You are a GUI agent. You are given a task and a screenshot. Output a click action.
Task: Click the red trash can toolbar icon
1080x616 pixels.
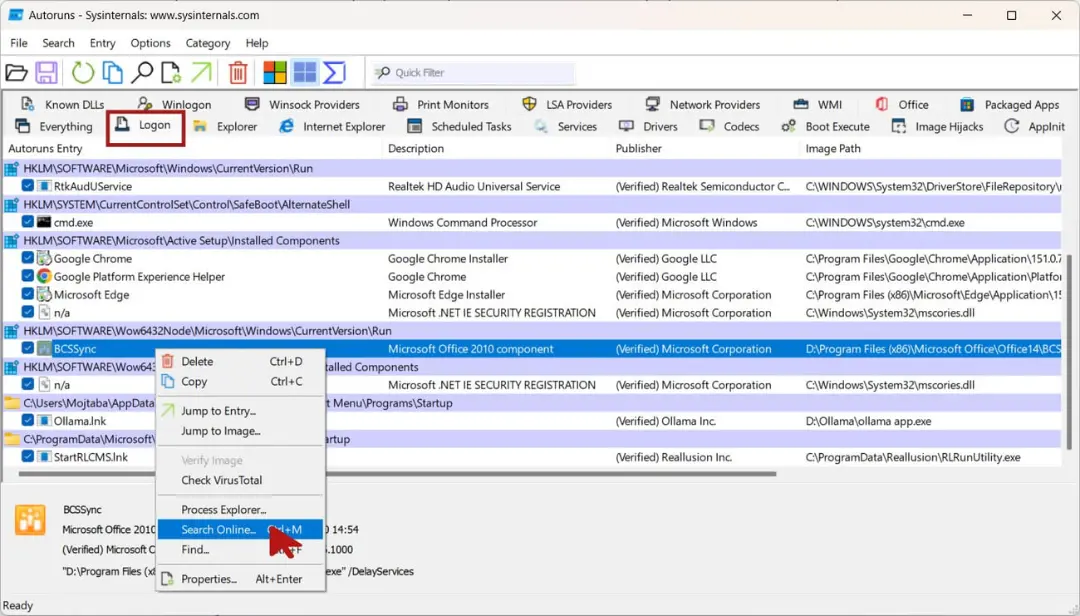tap(238, 72)
